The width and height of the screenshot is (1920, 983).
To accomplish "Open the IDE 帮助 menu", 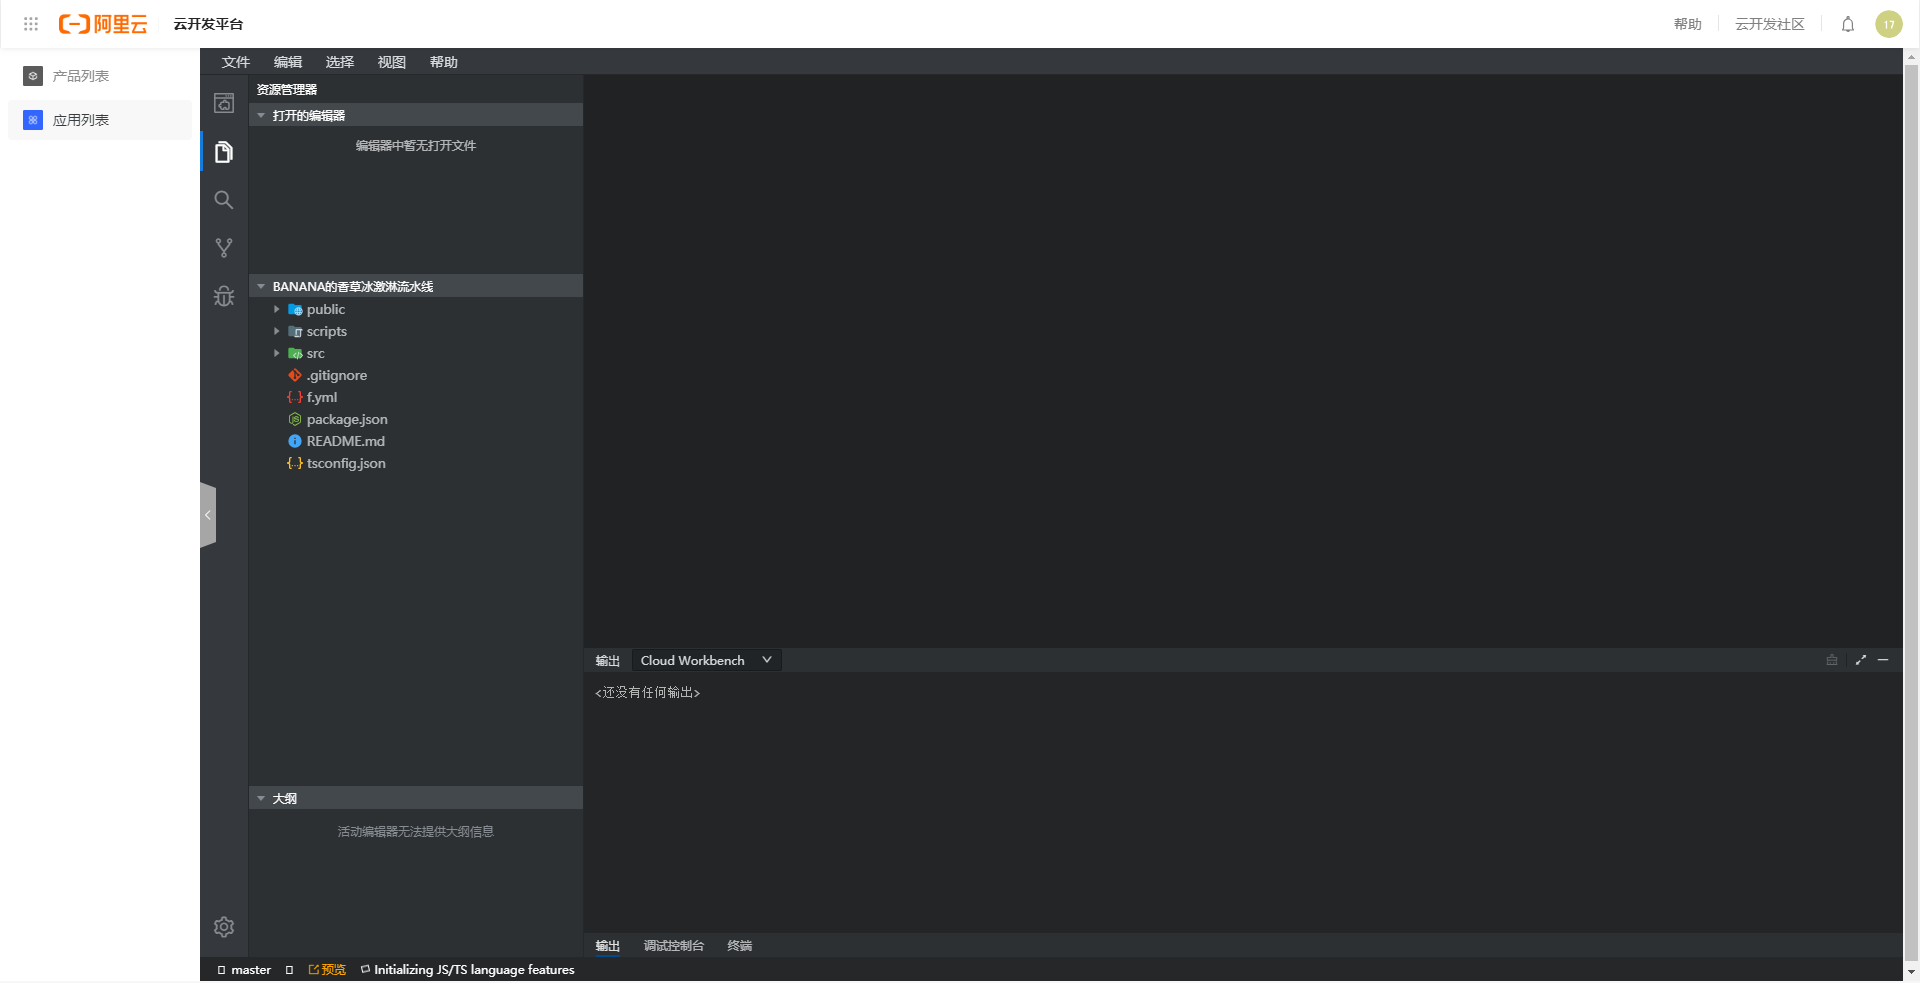I will 444,62.
